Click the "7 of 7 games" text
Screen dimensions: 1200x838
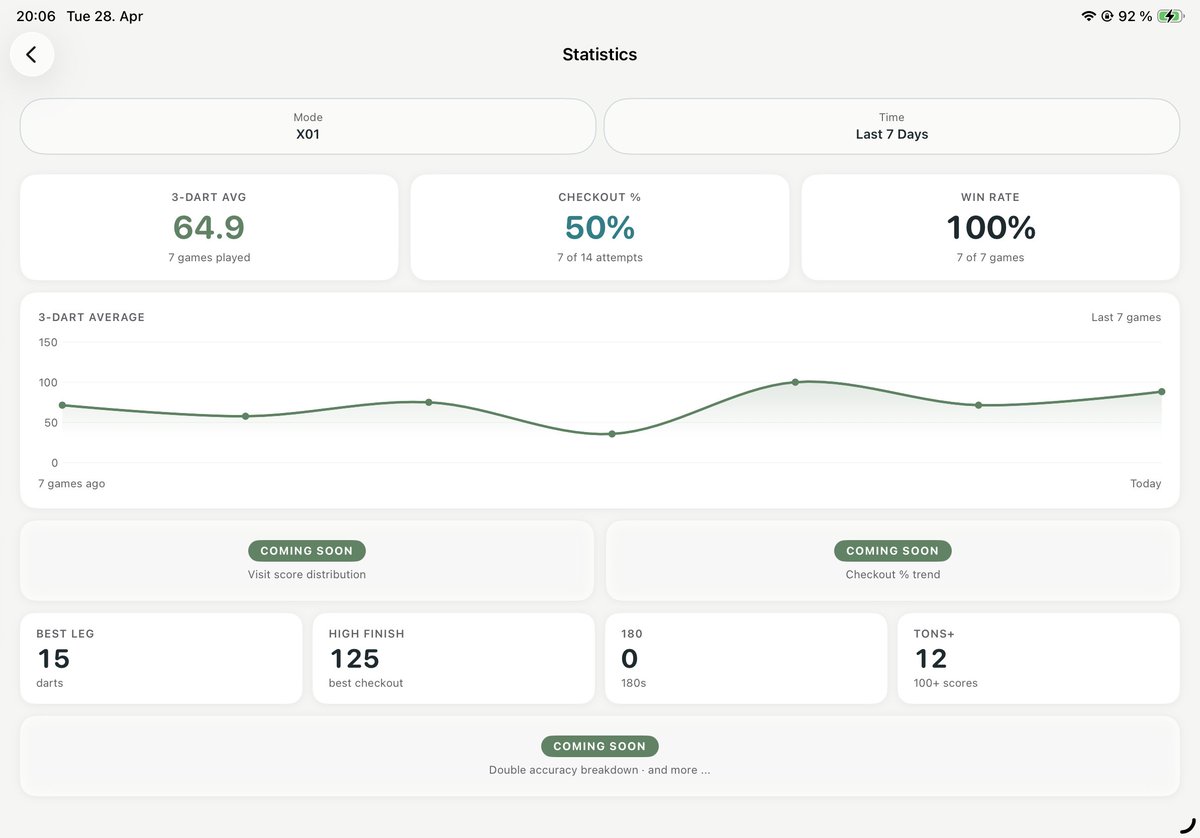coord(991,257)
